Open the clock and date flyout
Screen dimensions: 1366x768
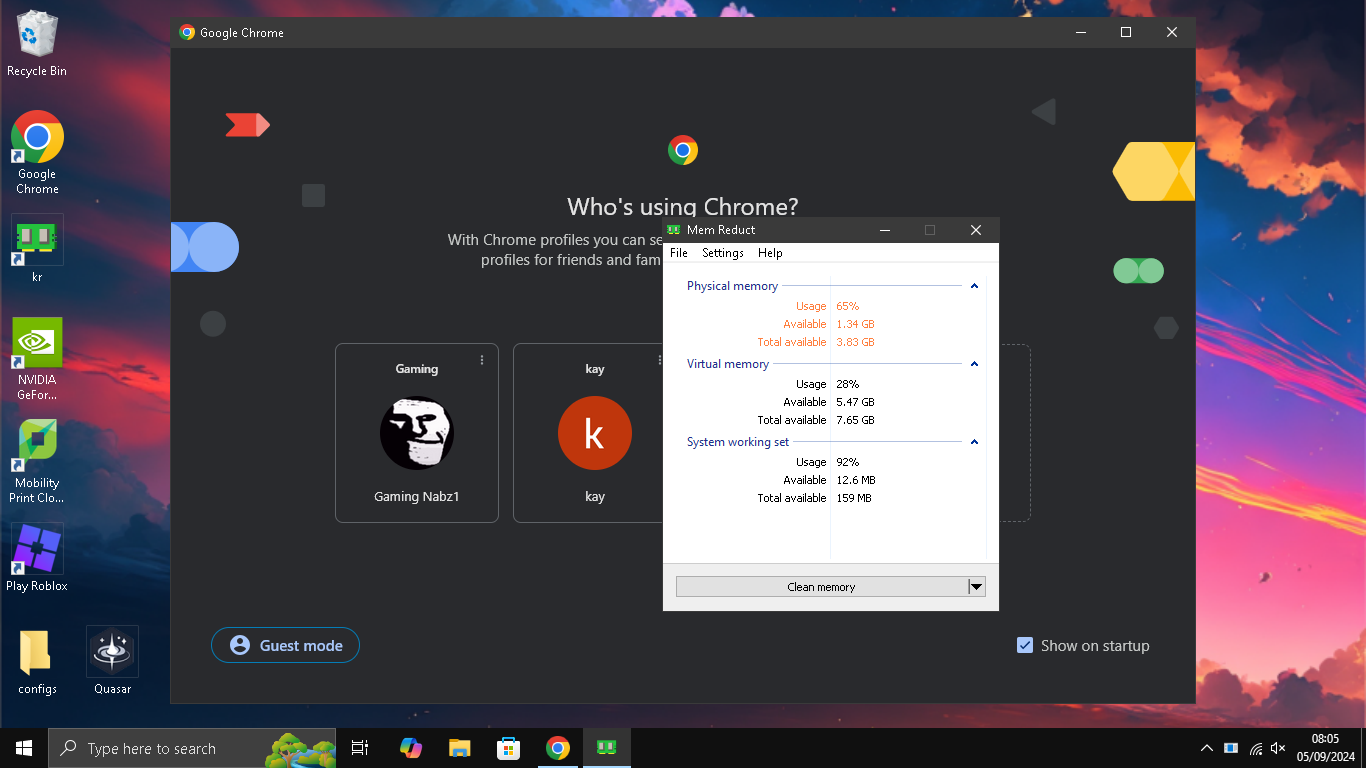point(1325,748)
